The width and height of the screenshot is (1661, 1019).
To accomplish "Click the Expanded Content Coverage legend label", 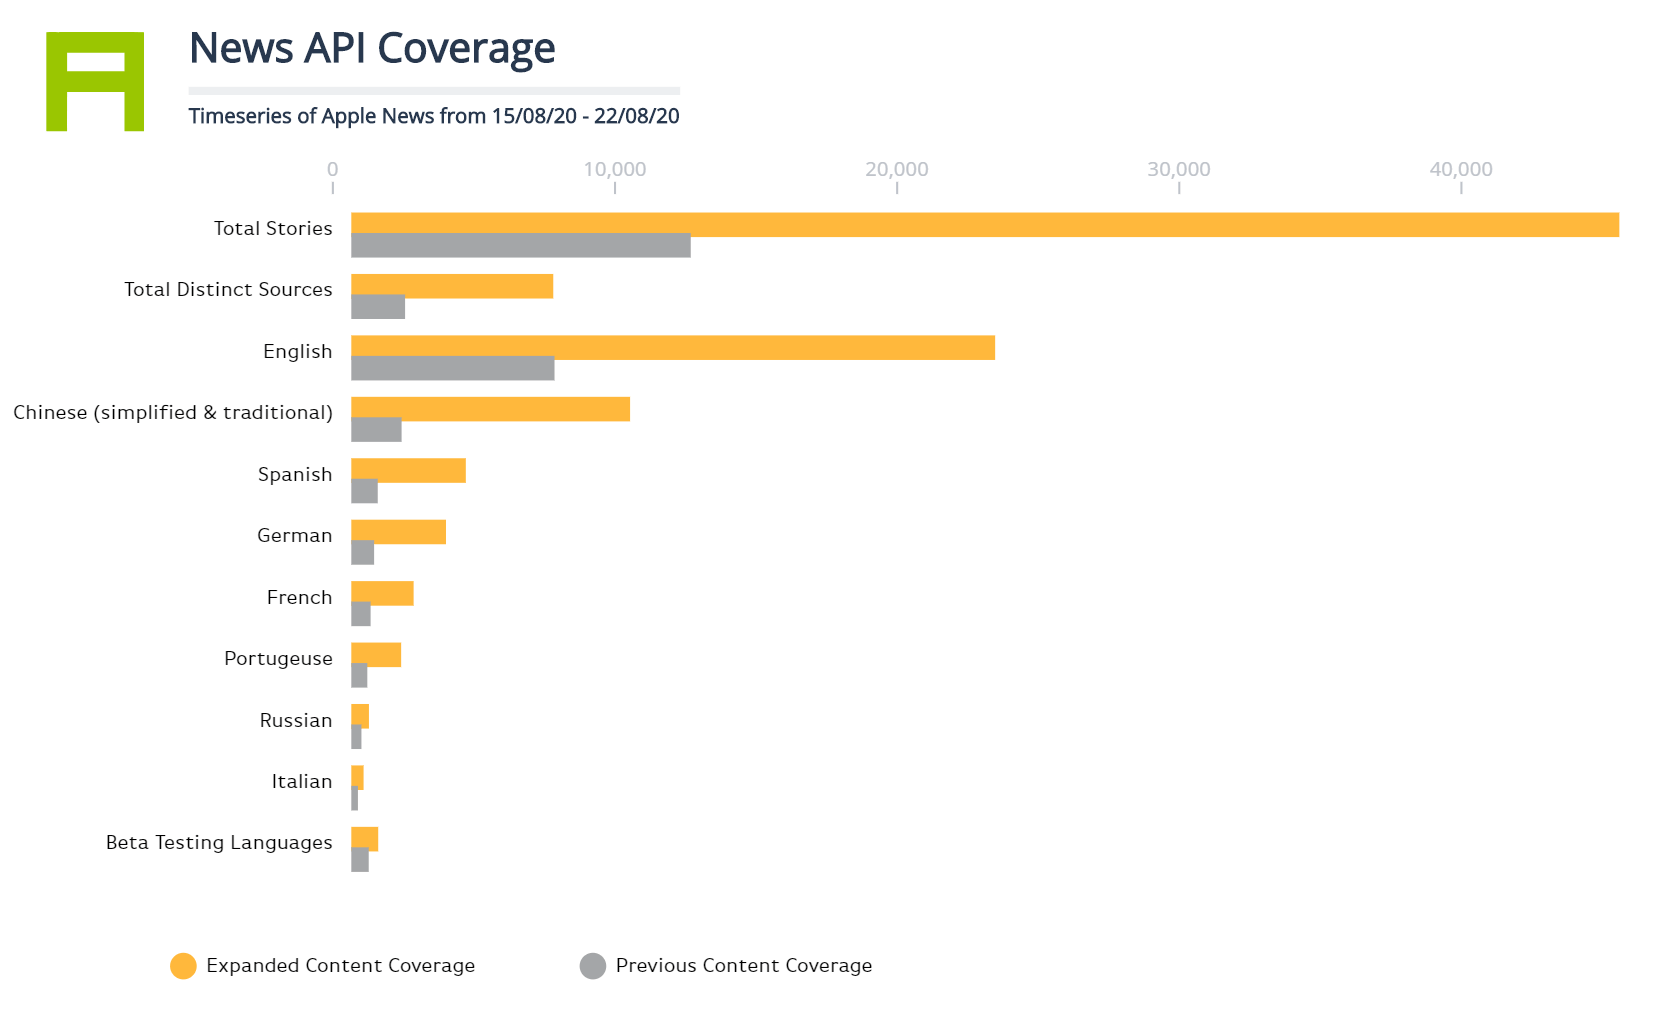I will pos(340,966).
